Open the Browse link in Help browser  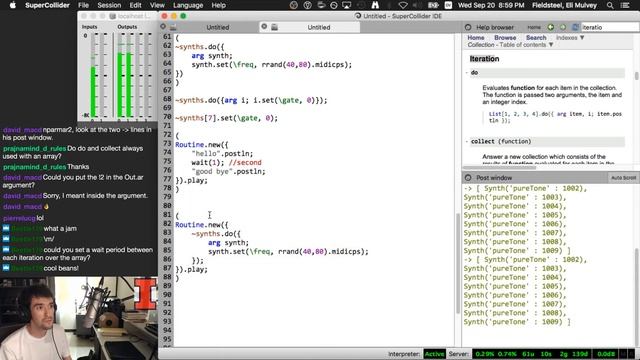[x=505, y=38]
